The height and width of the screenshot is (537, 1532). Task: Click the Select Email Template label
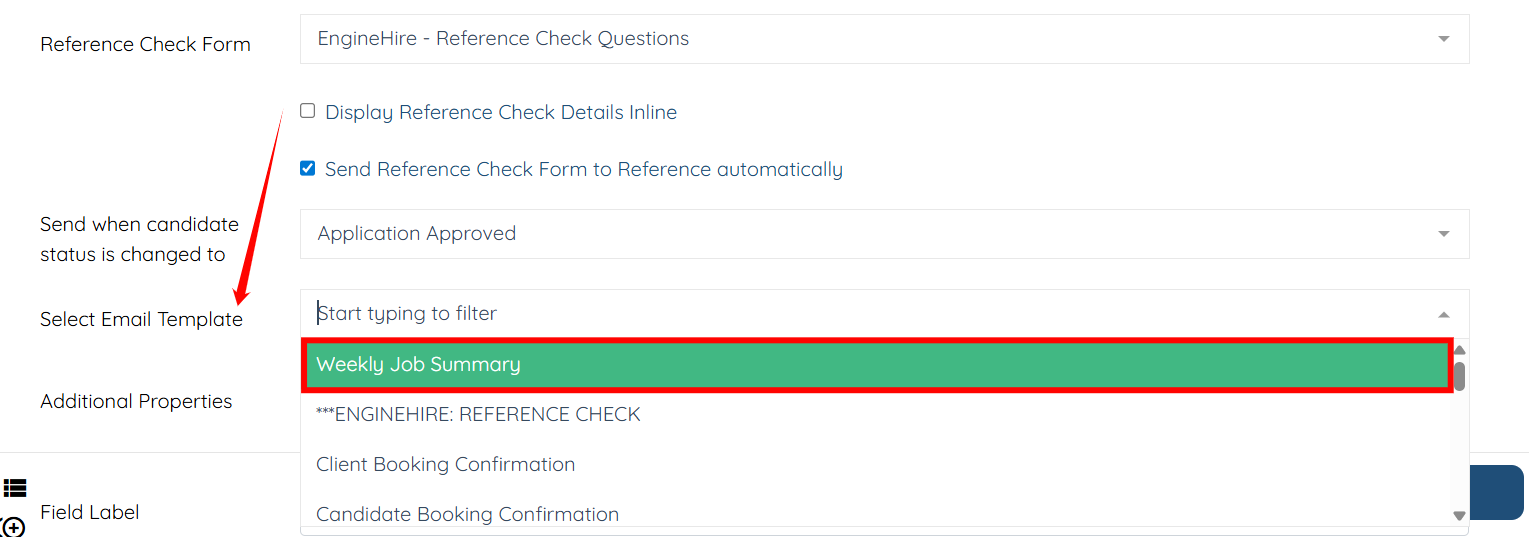click(141, 319)
